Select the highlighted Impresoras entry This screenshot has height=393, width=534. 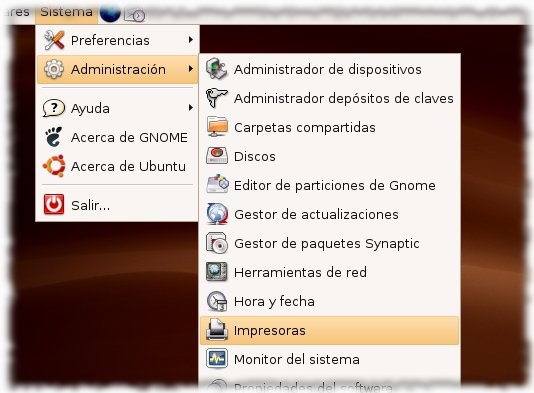click(x=330, y=330)
